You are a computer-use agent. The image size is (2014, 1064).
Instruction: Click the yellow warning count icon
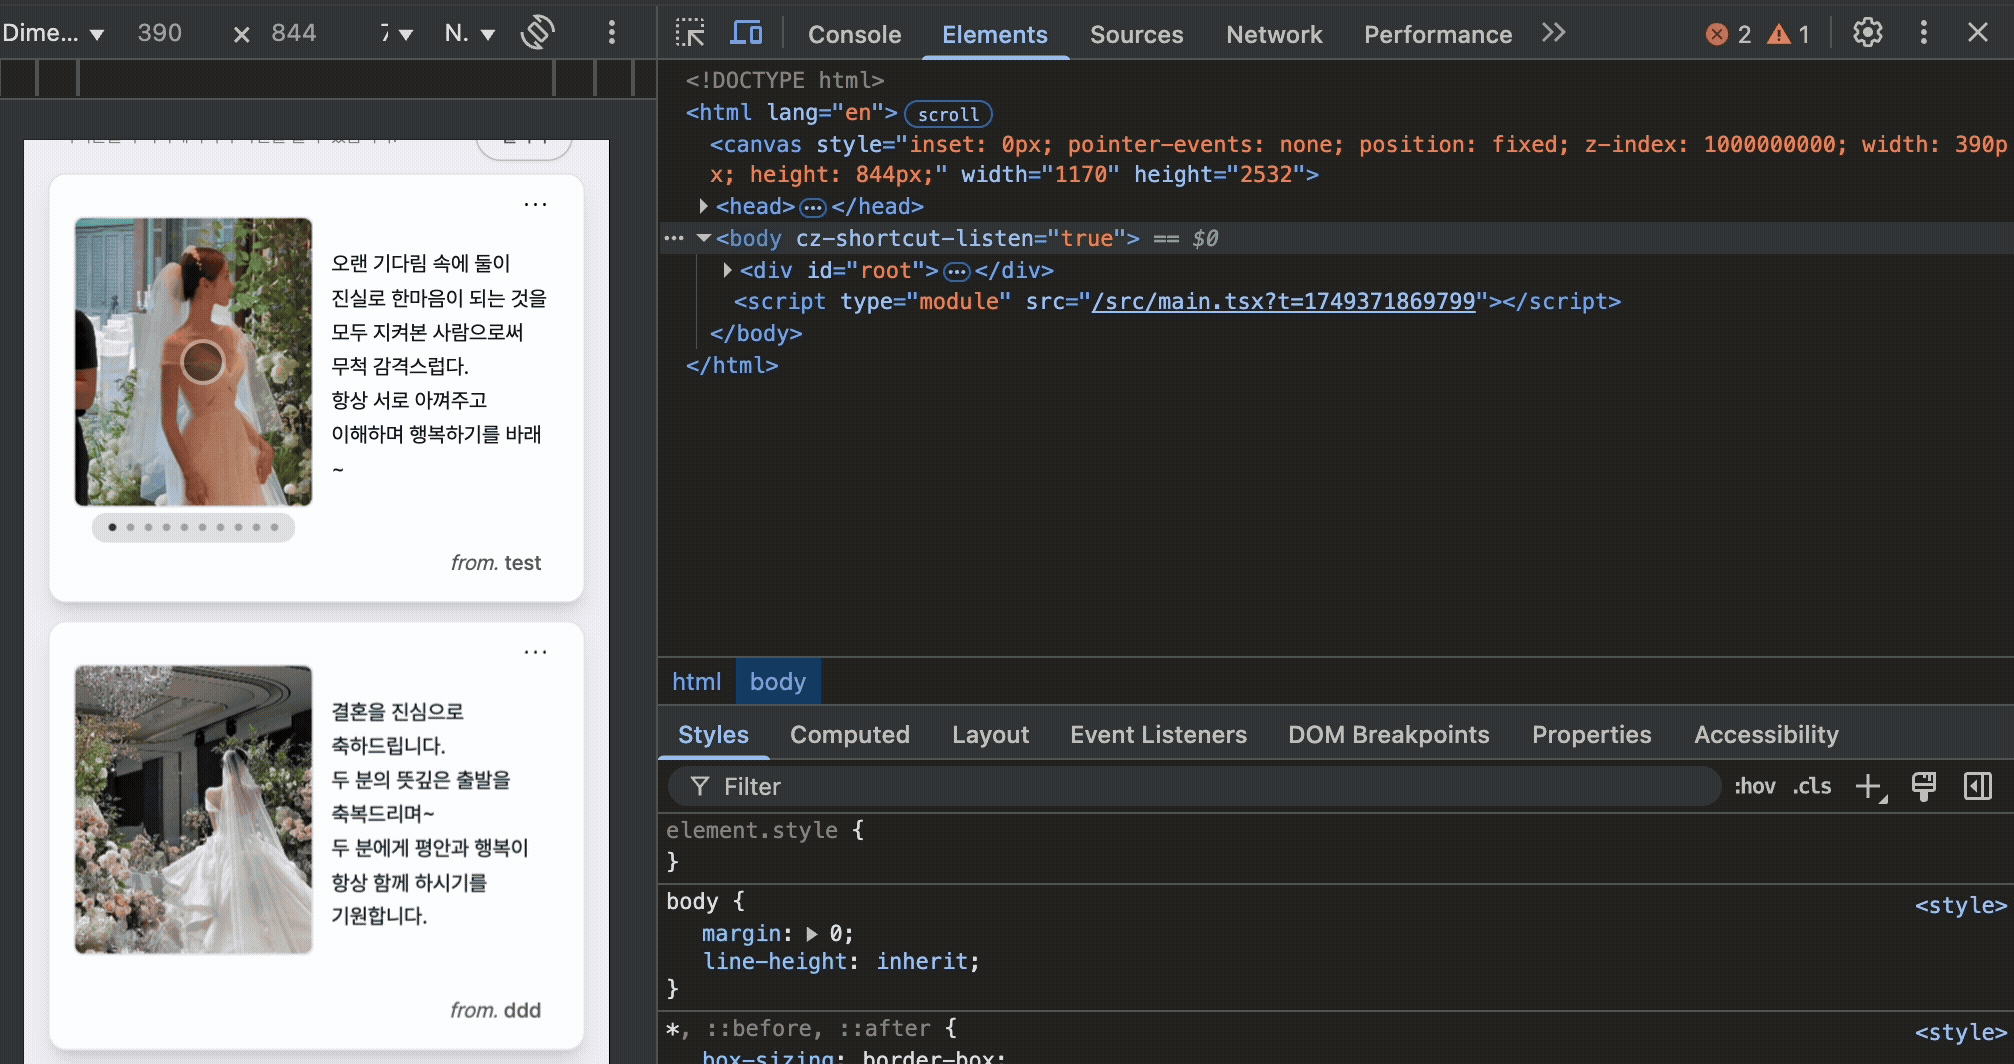(x=1779, y=34)
